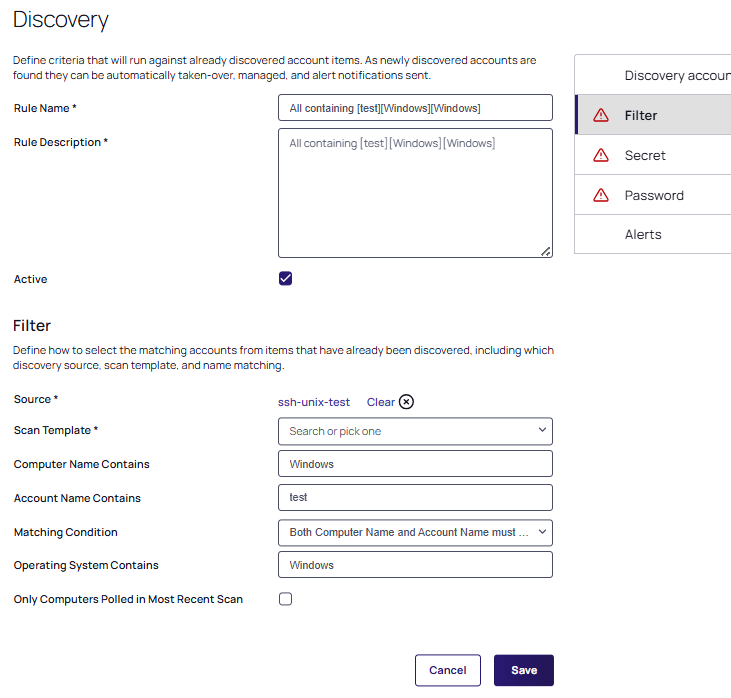This screenshot has height=698, width=731.
Task: Expand the Matching Condition dropdown
Action: point(415,532)
